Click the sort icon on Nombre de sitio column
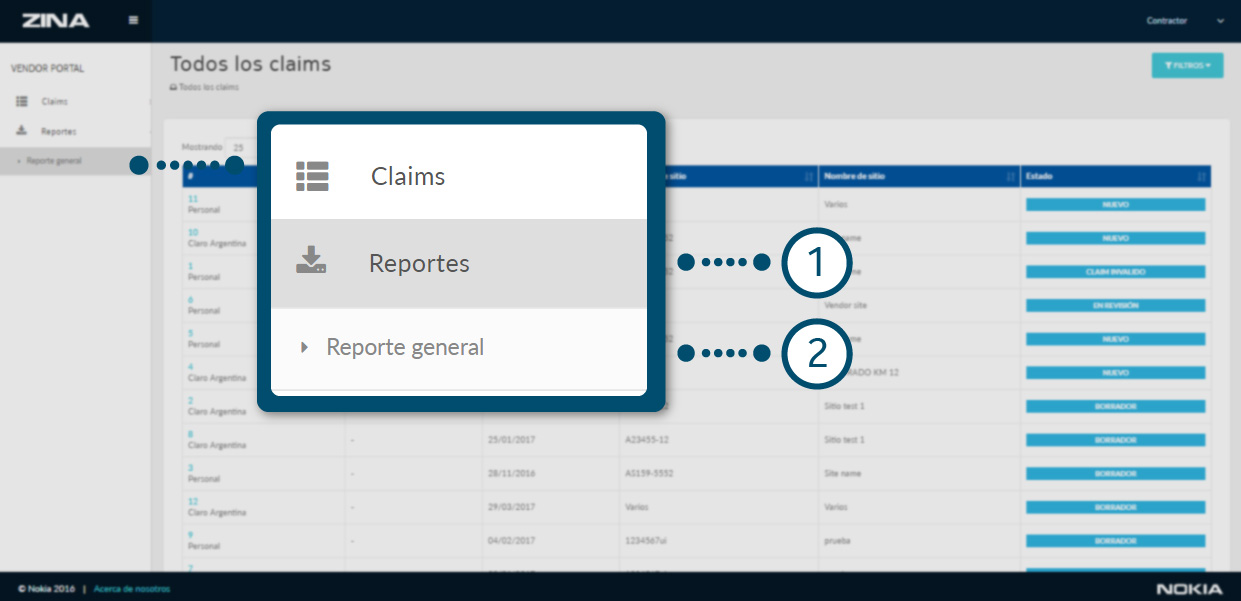Image resolution: width=1241 pixels, height=601 pixels. point(1008,177)
